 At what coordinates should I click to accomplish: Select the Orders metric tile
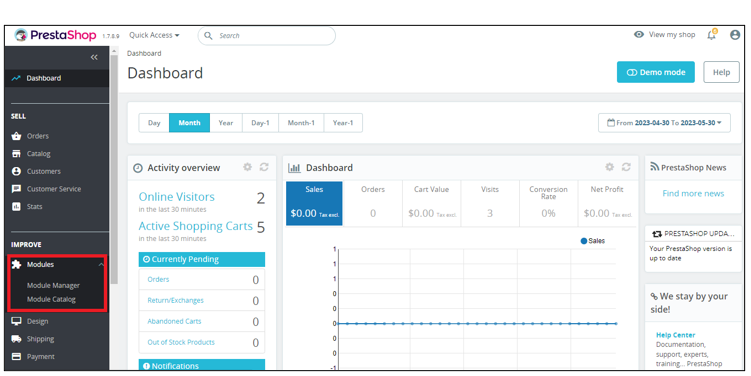tap(373, 203)
